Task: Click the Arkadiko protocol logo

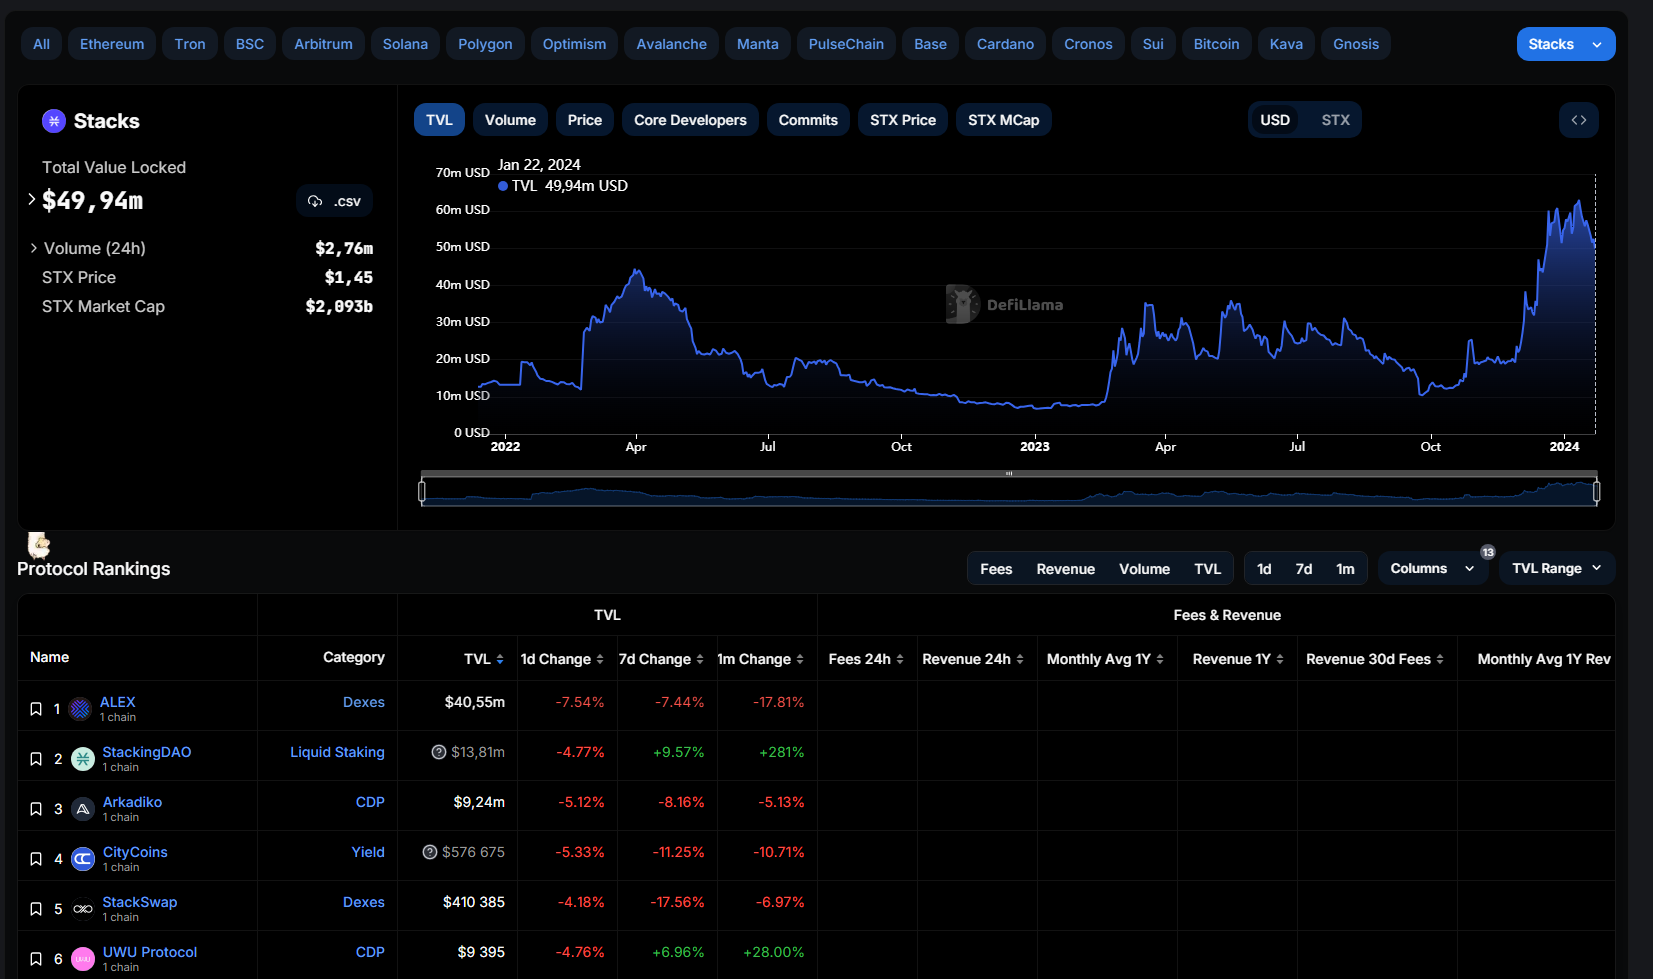Action: coord(83,809)
